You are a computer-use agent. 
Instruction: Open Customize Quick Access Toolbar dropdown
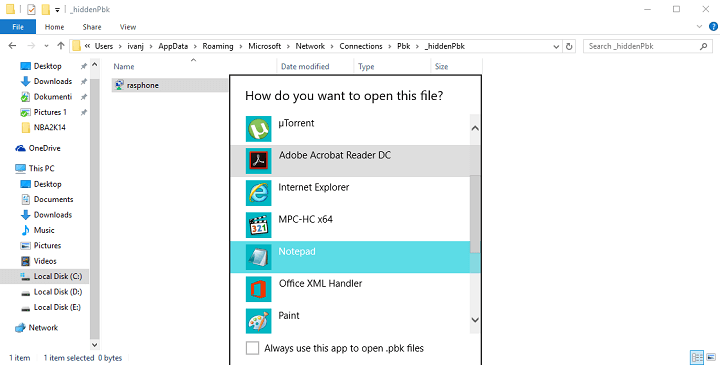(x=57, y=10)
